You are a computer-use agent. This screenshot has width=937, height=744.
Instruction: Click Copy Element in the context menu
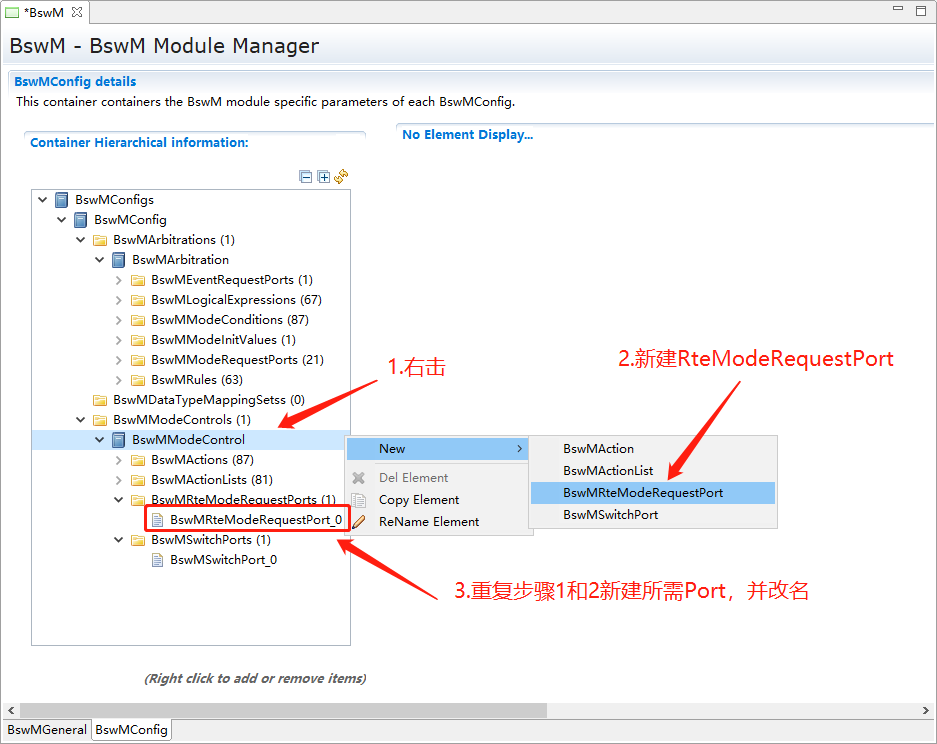419,500
